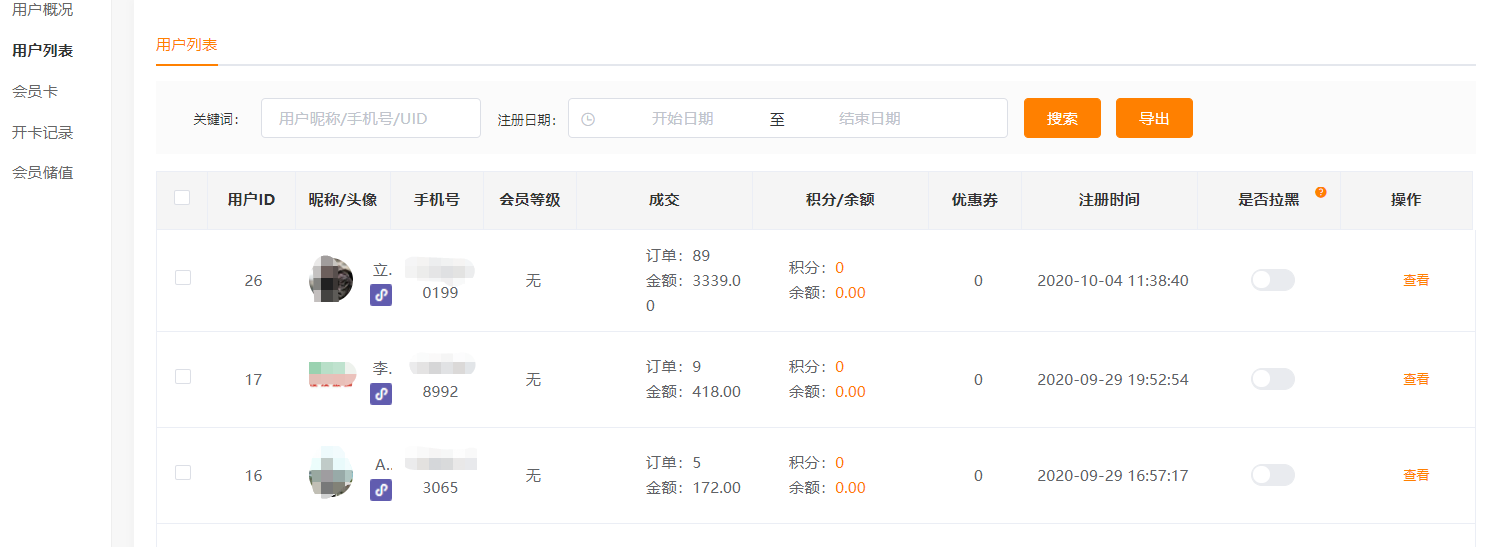Open the avatar of user 16
This screenshot has height=547, width=1489.
[331, 472]
